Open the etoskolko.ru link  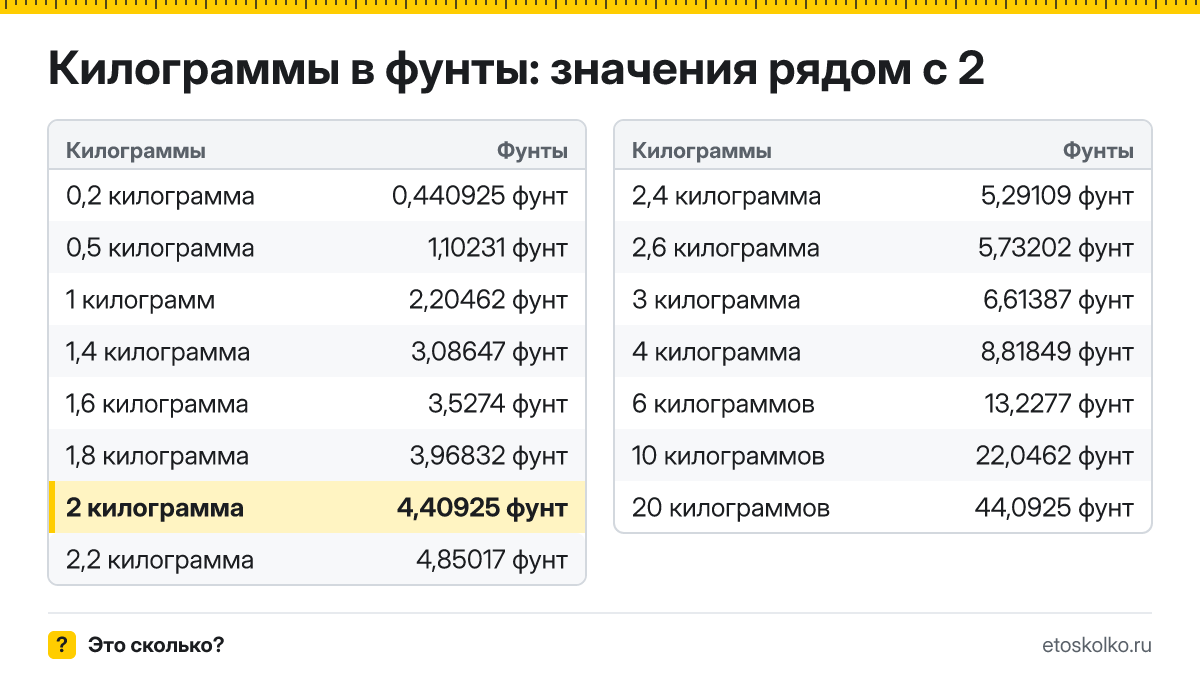coord(1097,645)
